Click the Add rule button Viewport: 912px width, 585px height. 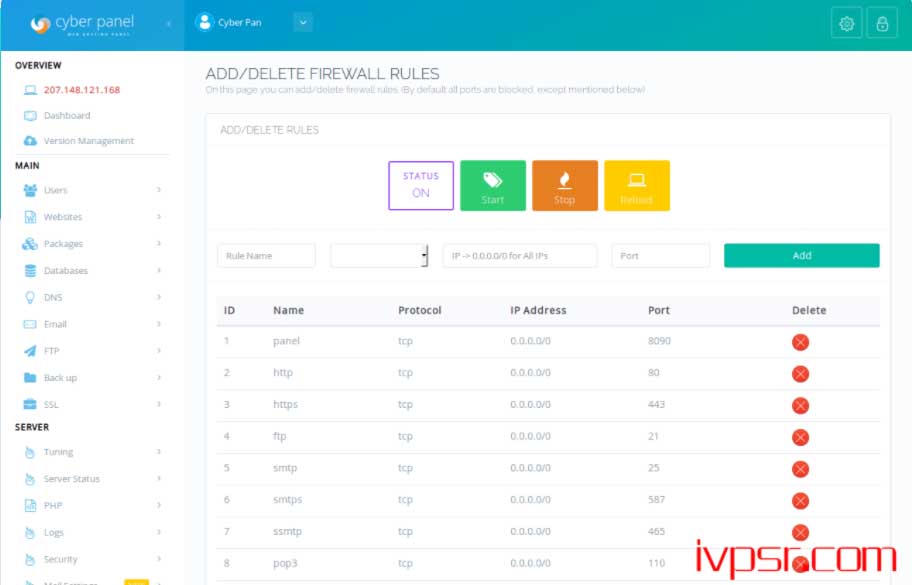click(x=801, y=255)
